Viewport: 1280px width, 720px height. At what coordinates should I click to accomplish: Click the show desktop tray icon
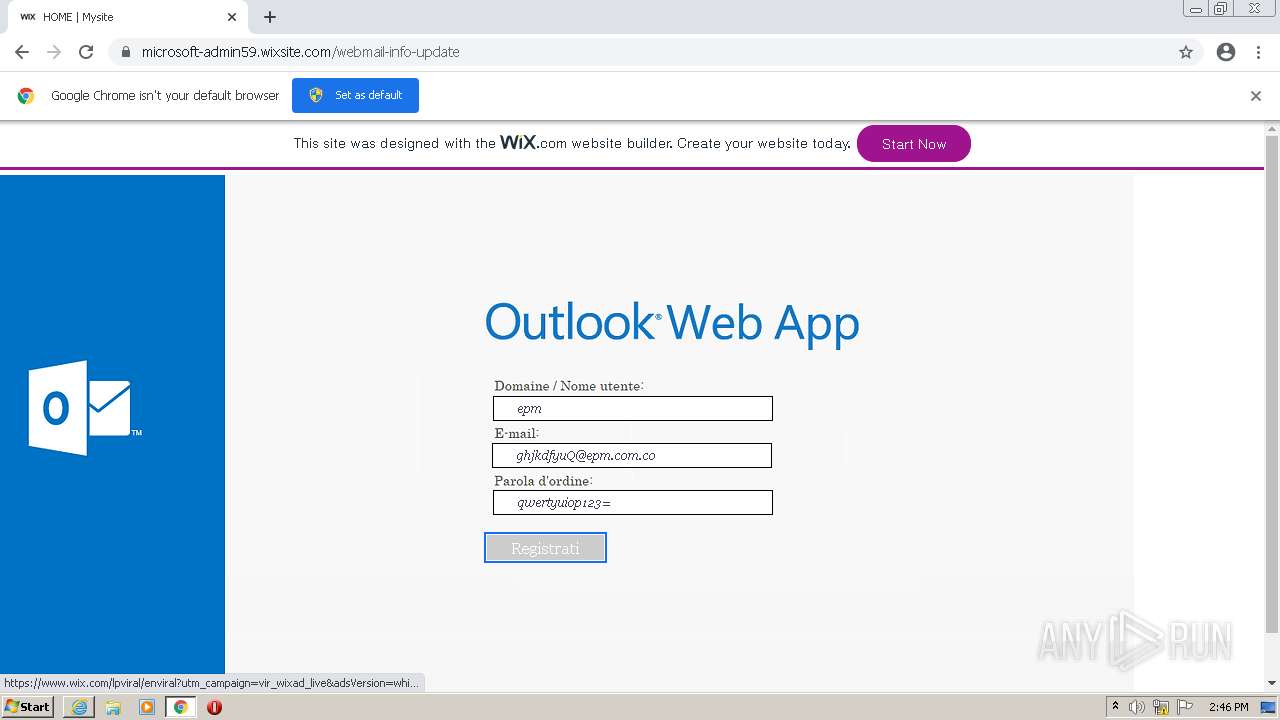pyautogui.click(x=1268, y=707)
